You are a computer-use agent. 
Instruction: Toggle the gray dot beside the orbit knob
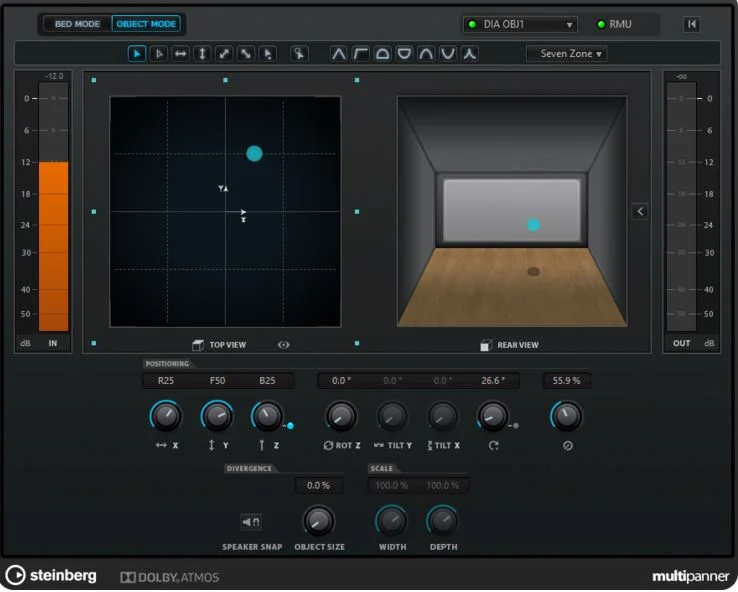point(516,426)
